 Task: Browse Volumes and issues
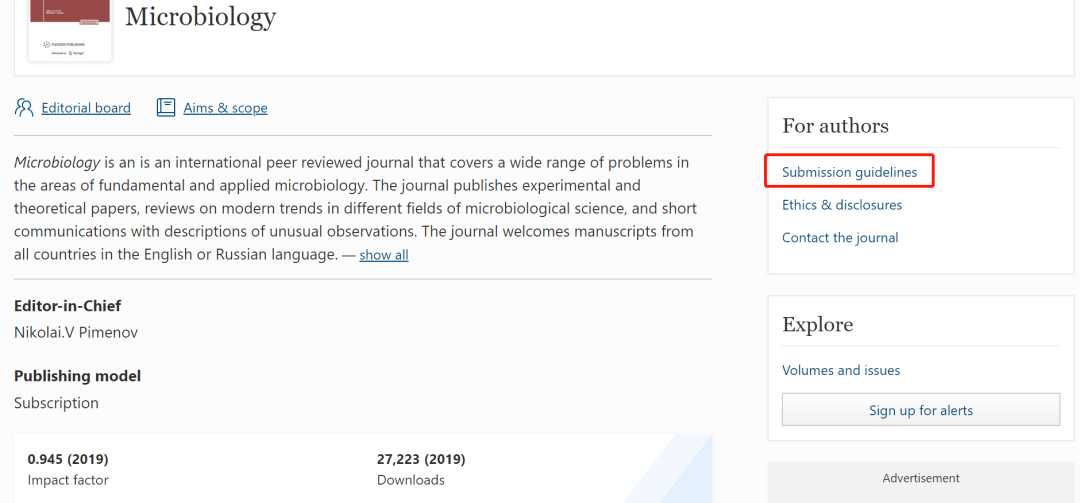tap(841, 370)
